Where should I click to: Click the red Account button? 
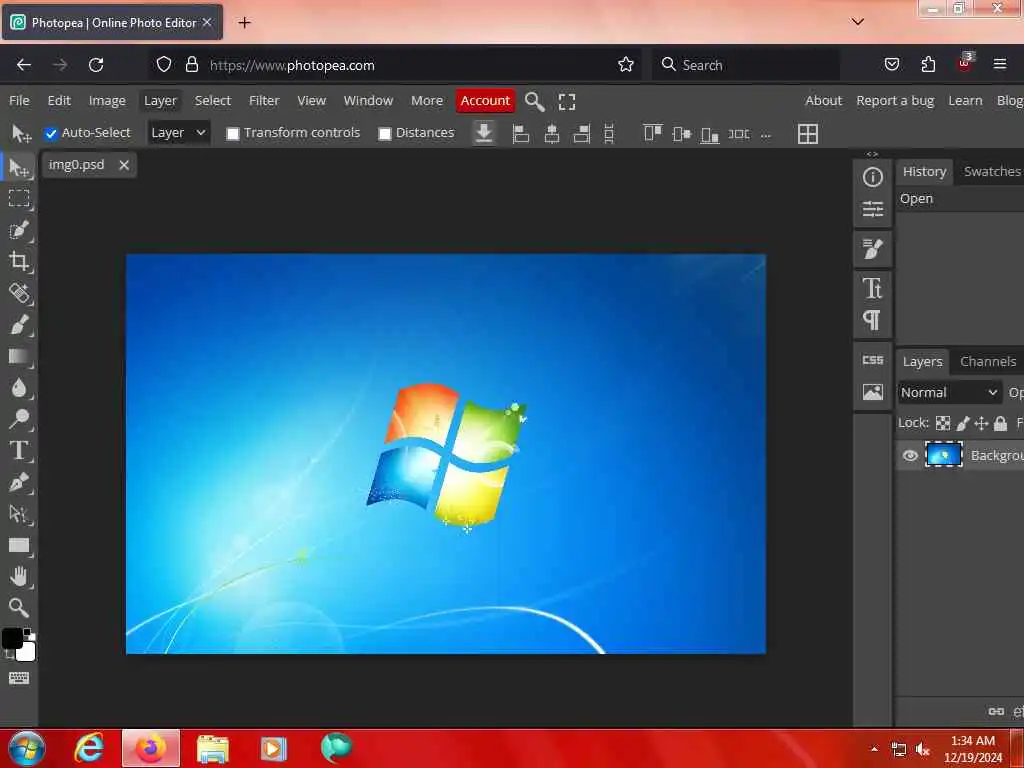[x=485, y=101]
